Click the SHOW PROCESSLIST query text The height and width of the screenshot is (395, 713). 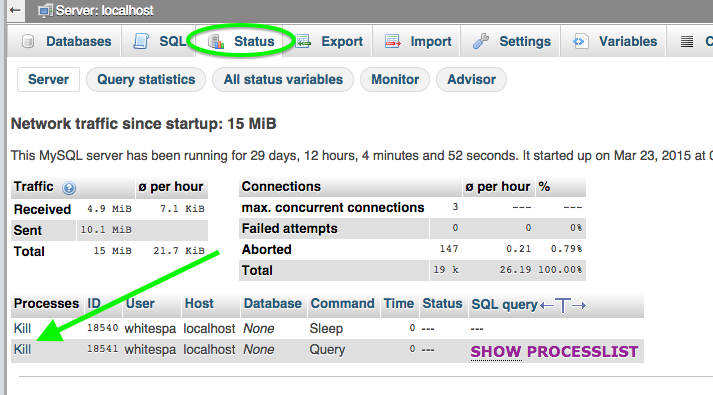pyautogui.click(x=554, y=351)
